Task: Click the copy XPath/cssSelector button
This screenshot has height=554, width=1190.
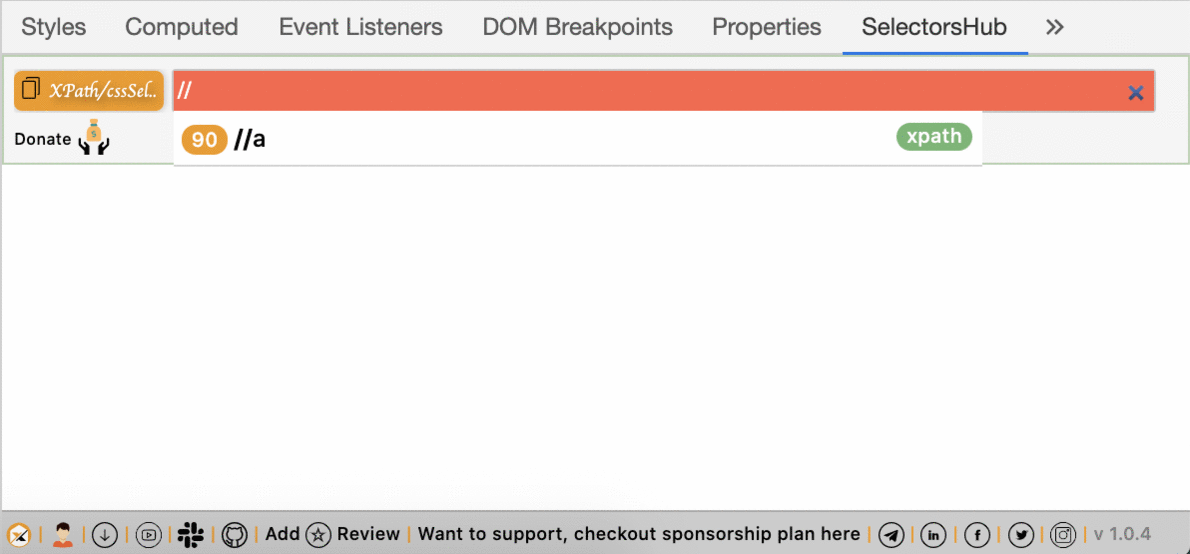Action: [89, 91]
